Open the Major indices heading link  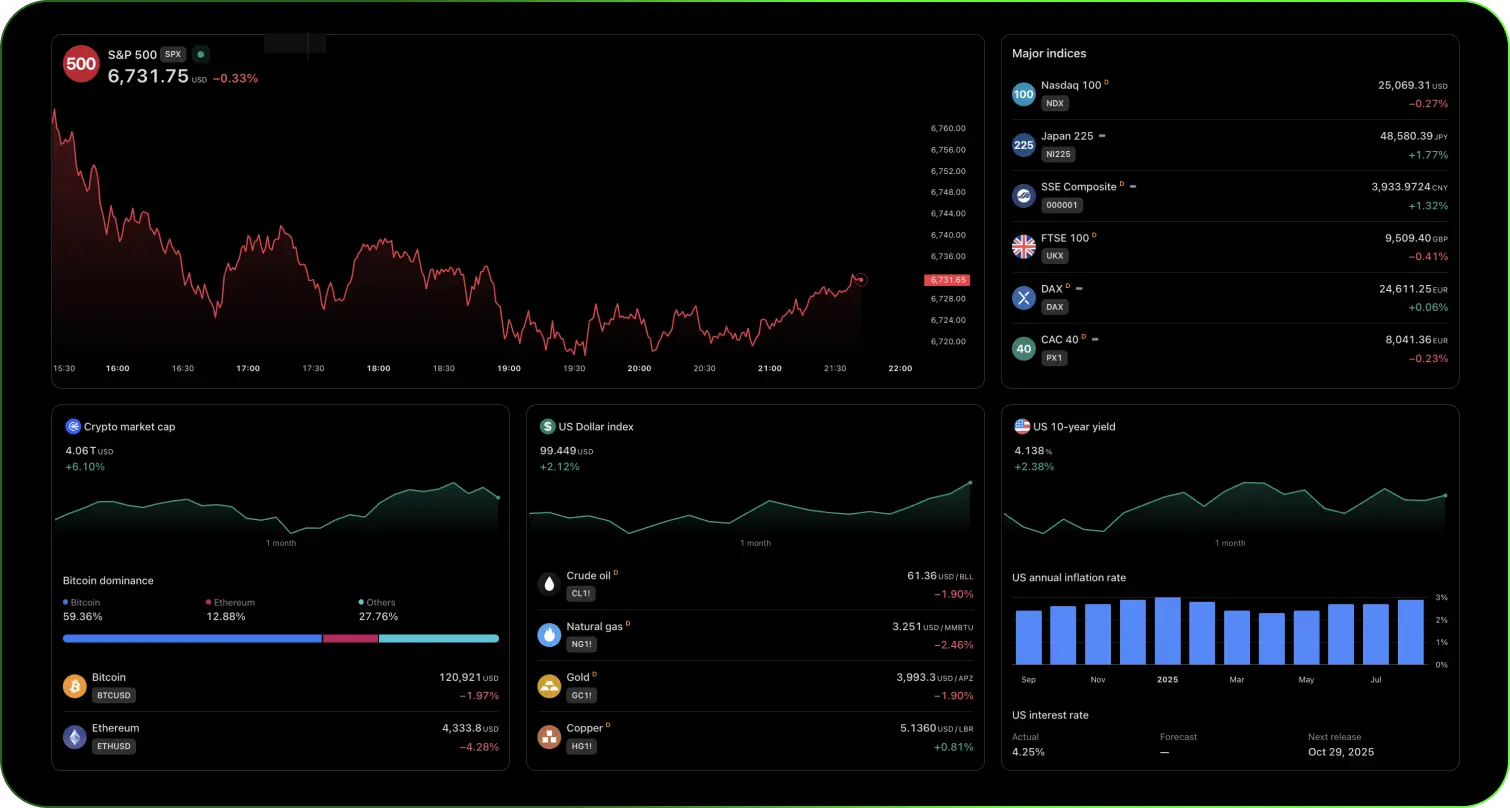pos(1048,54)
